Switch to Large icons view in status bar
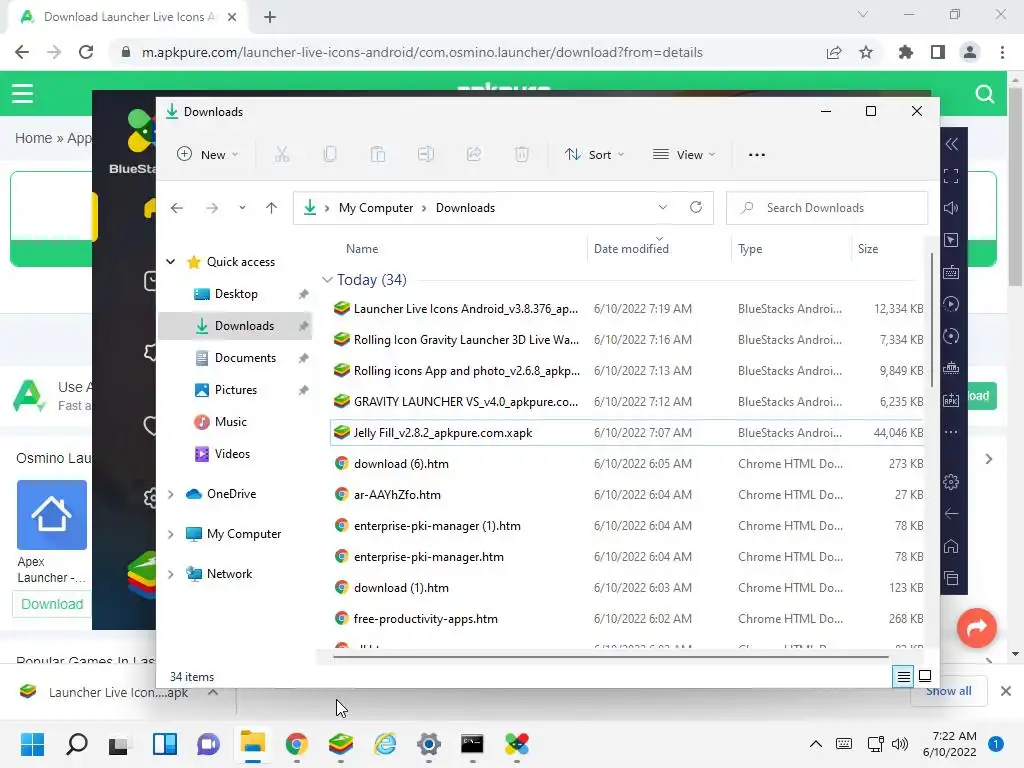Viewport: 1024px width, 768px height. point(925,677)
